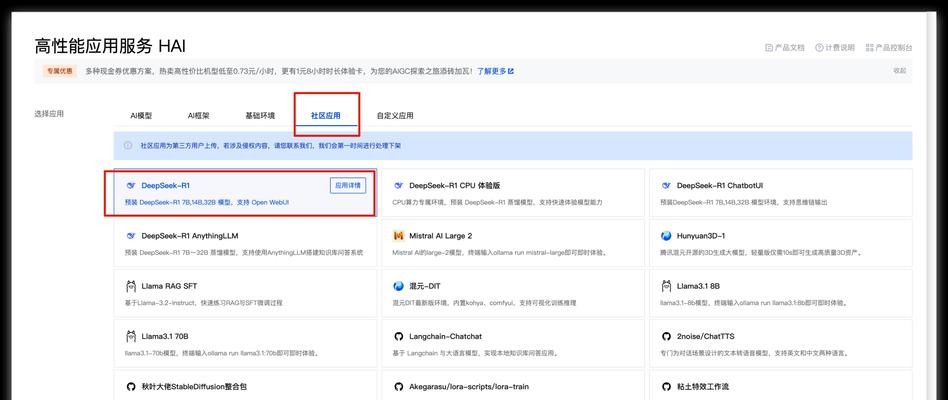Click the 2noise/ChatTTS card title
This screenshot has width=948, height=400.
pyautogui.click(x=706, y=336)
